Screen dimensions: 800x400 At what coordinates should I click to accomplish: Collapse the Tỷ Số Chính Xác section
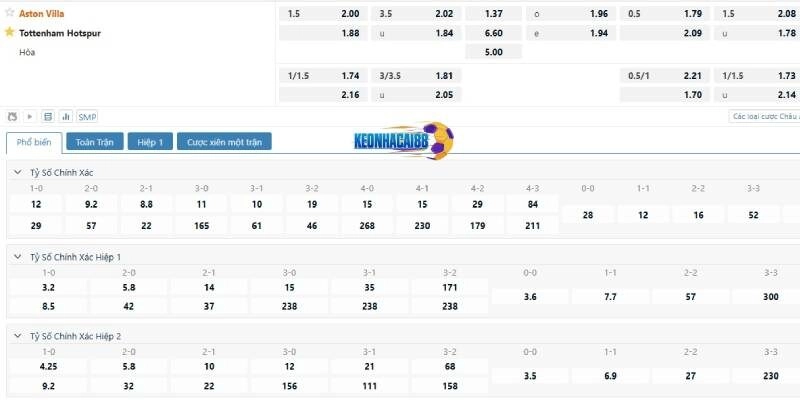click(x=17, y=172)
